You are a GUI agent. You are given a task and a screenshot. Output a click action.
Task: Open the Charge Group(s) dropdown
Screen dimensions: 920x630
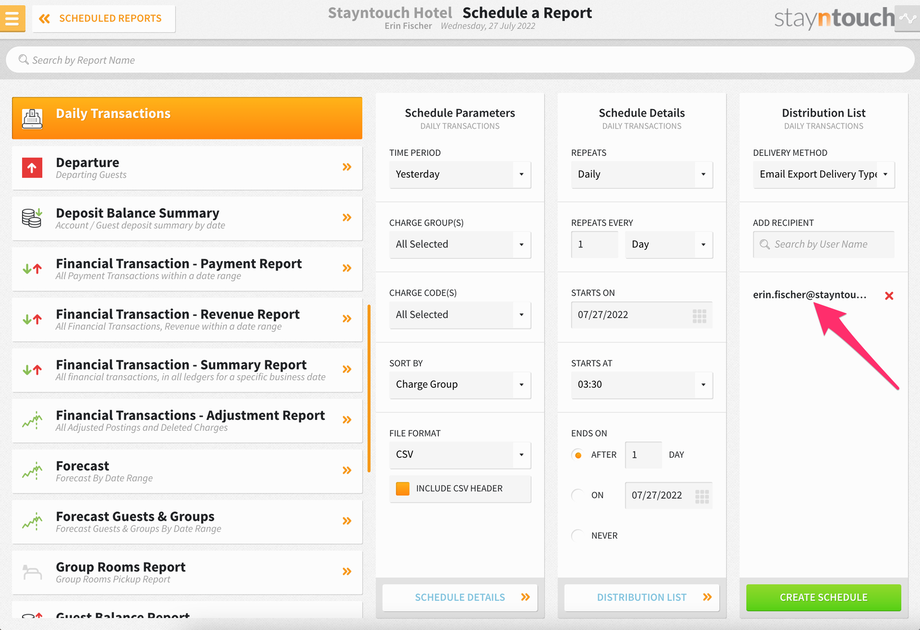tap(460, 244)
